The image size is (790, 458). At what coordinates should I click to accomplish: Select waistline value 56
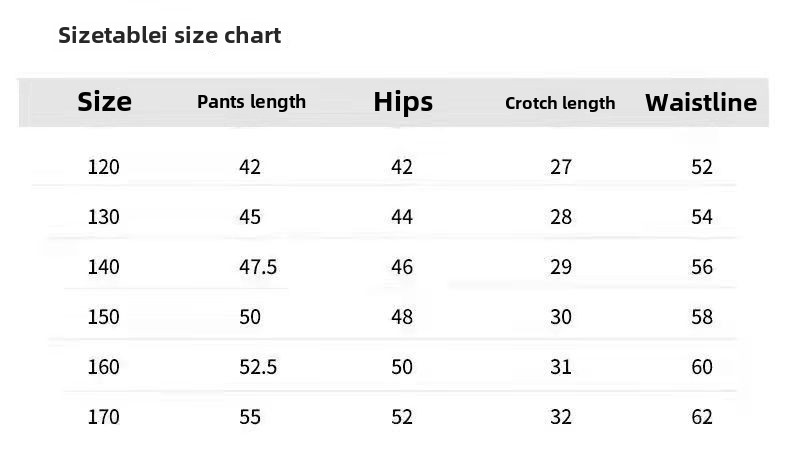point(702,267)
